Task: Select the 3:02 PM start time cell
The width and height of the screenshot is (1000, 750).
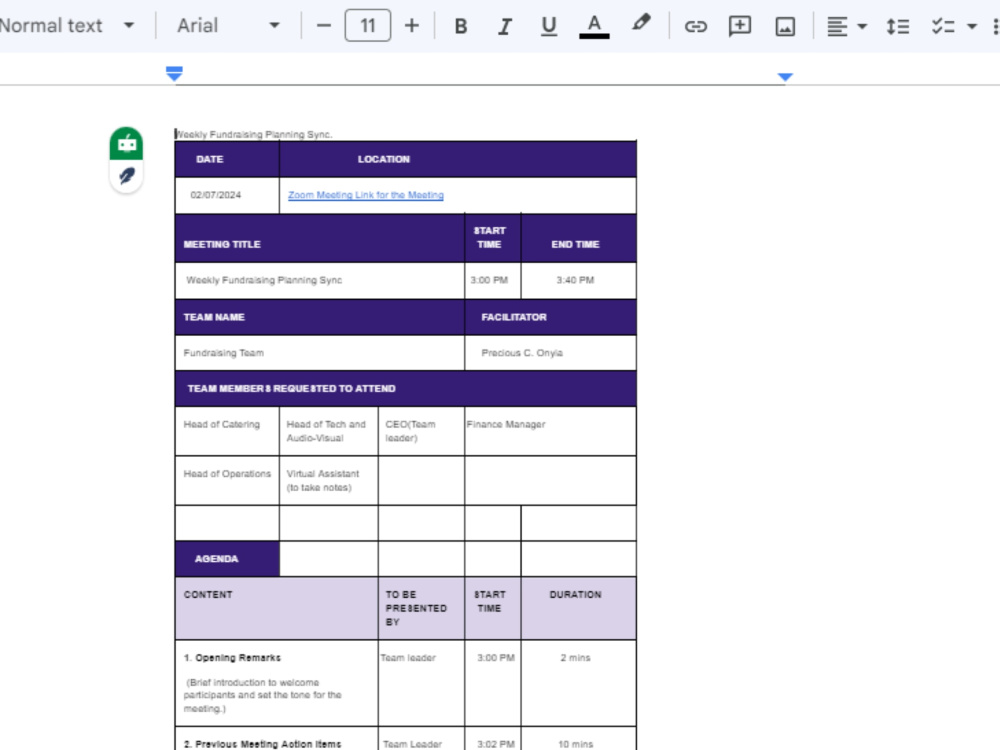Action: point(493,740)
